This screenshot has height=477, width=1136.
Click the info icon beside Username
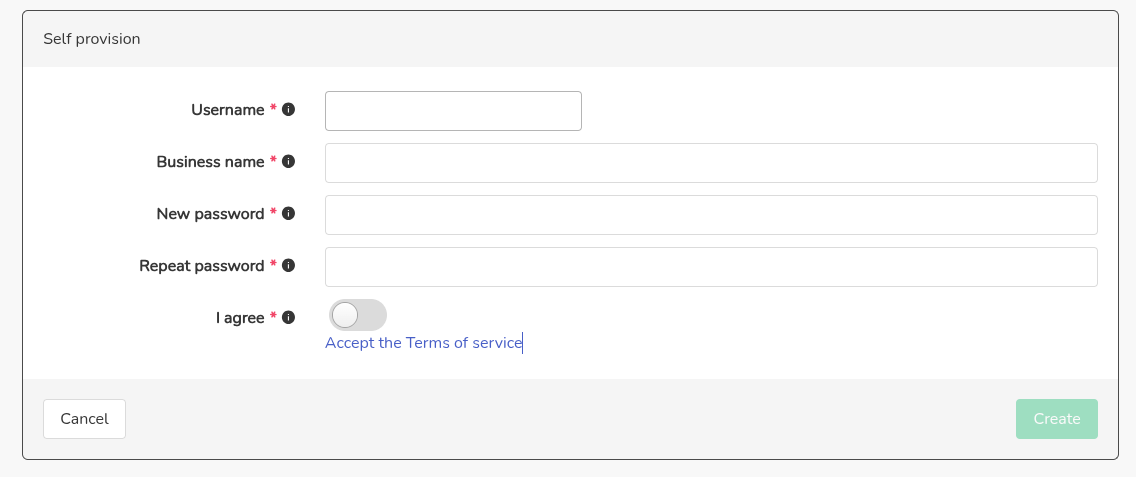(289, 110)
